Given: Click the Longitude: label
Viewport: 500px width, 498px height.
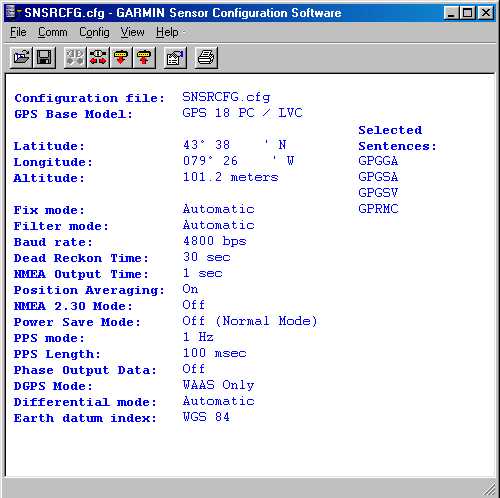Looking at the screenshot, I should click(53, 162).
